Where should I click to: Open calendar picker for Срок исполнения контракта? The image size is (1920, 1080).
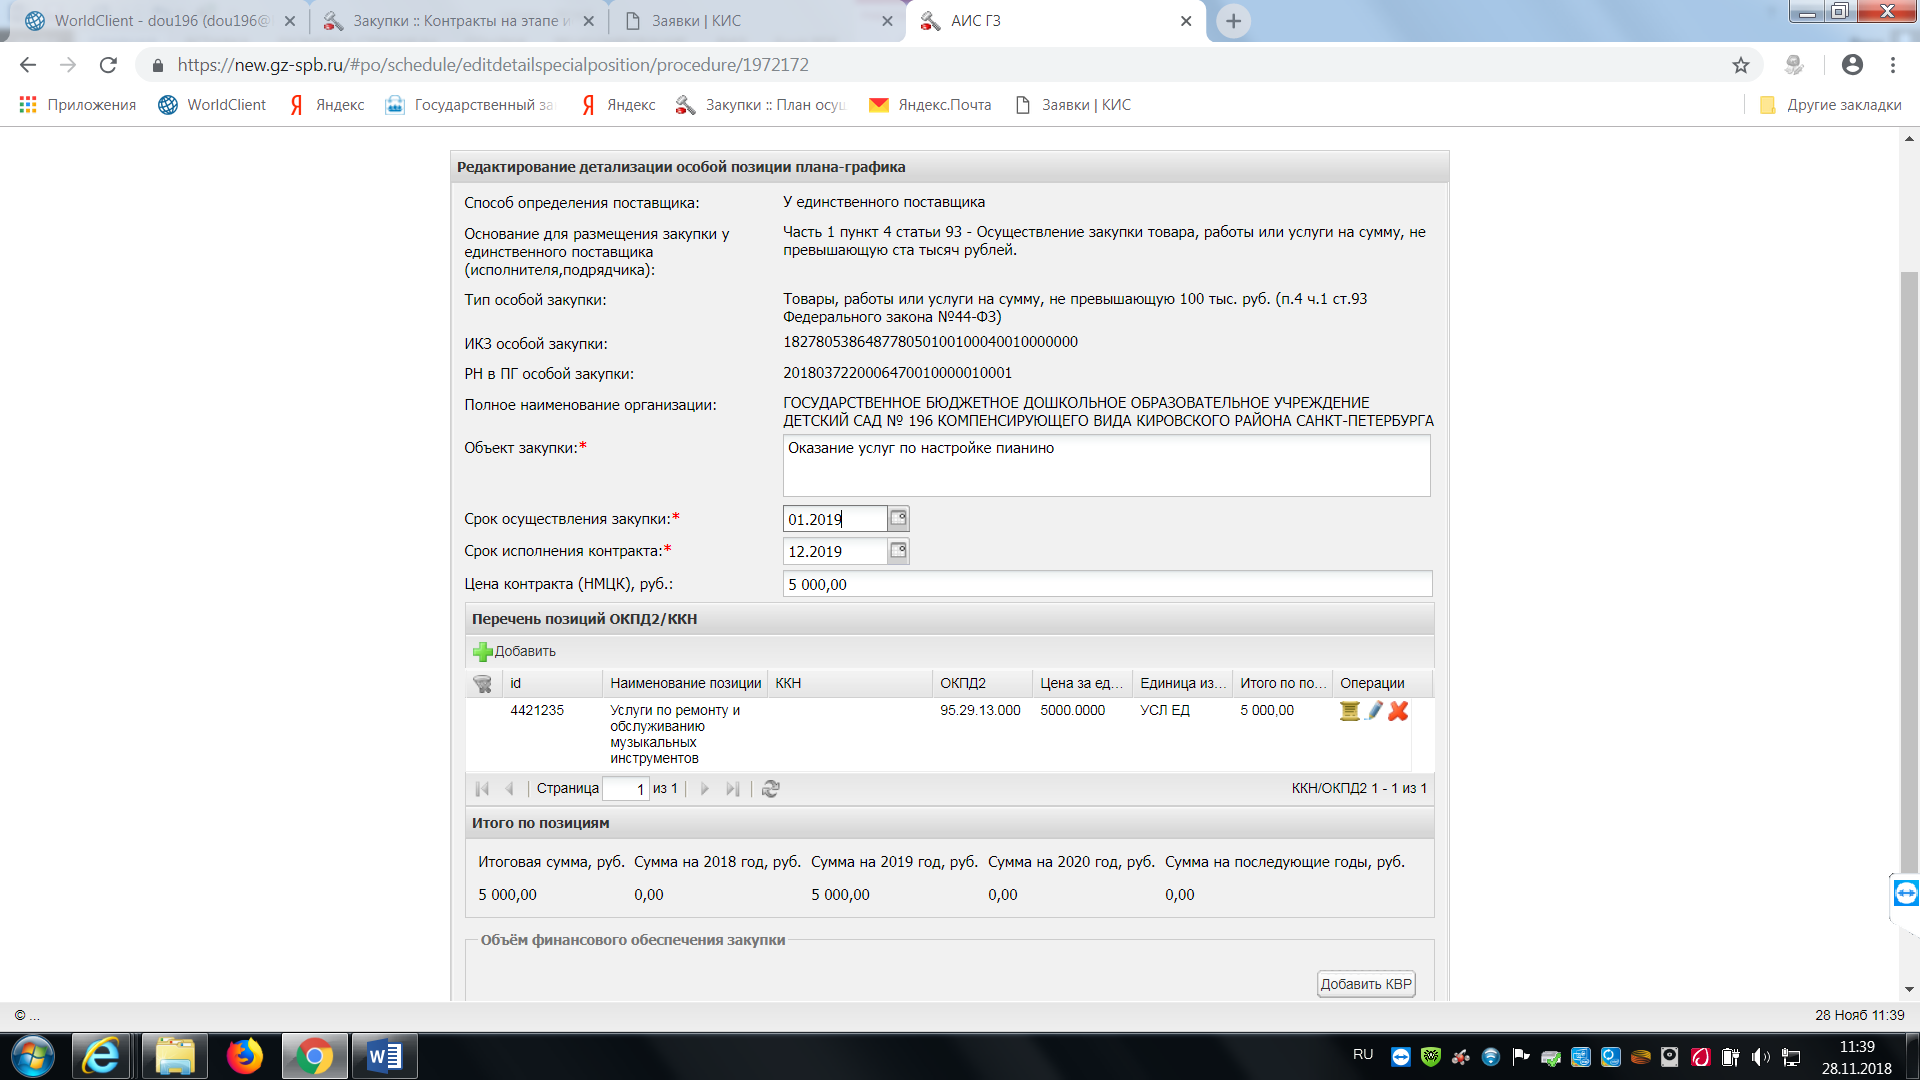(898, 551)
